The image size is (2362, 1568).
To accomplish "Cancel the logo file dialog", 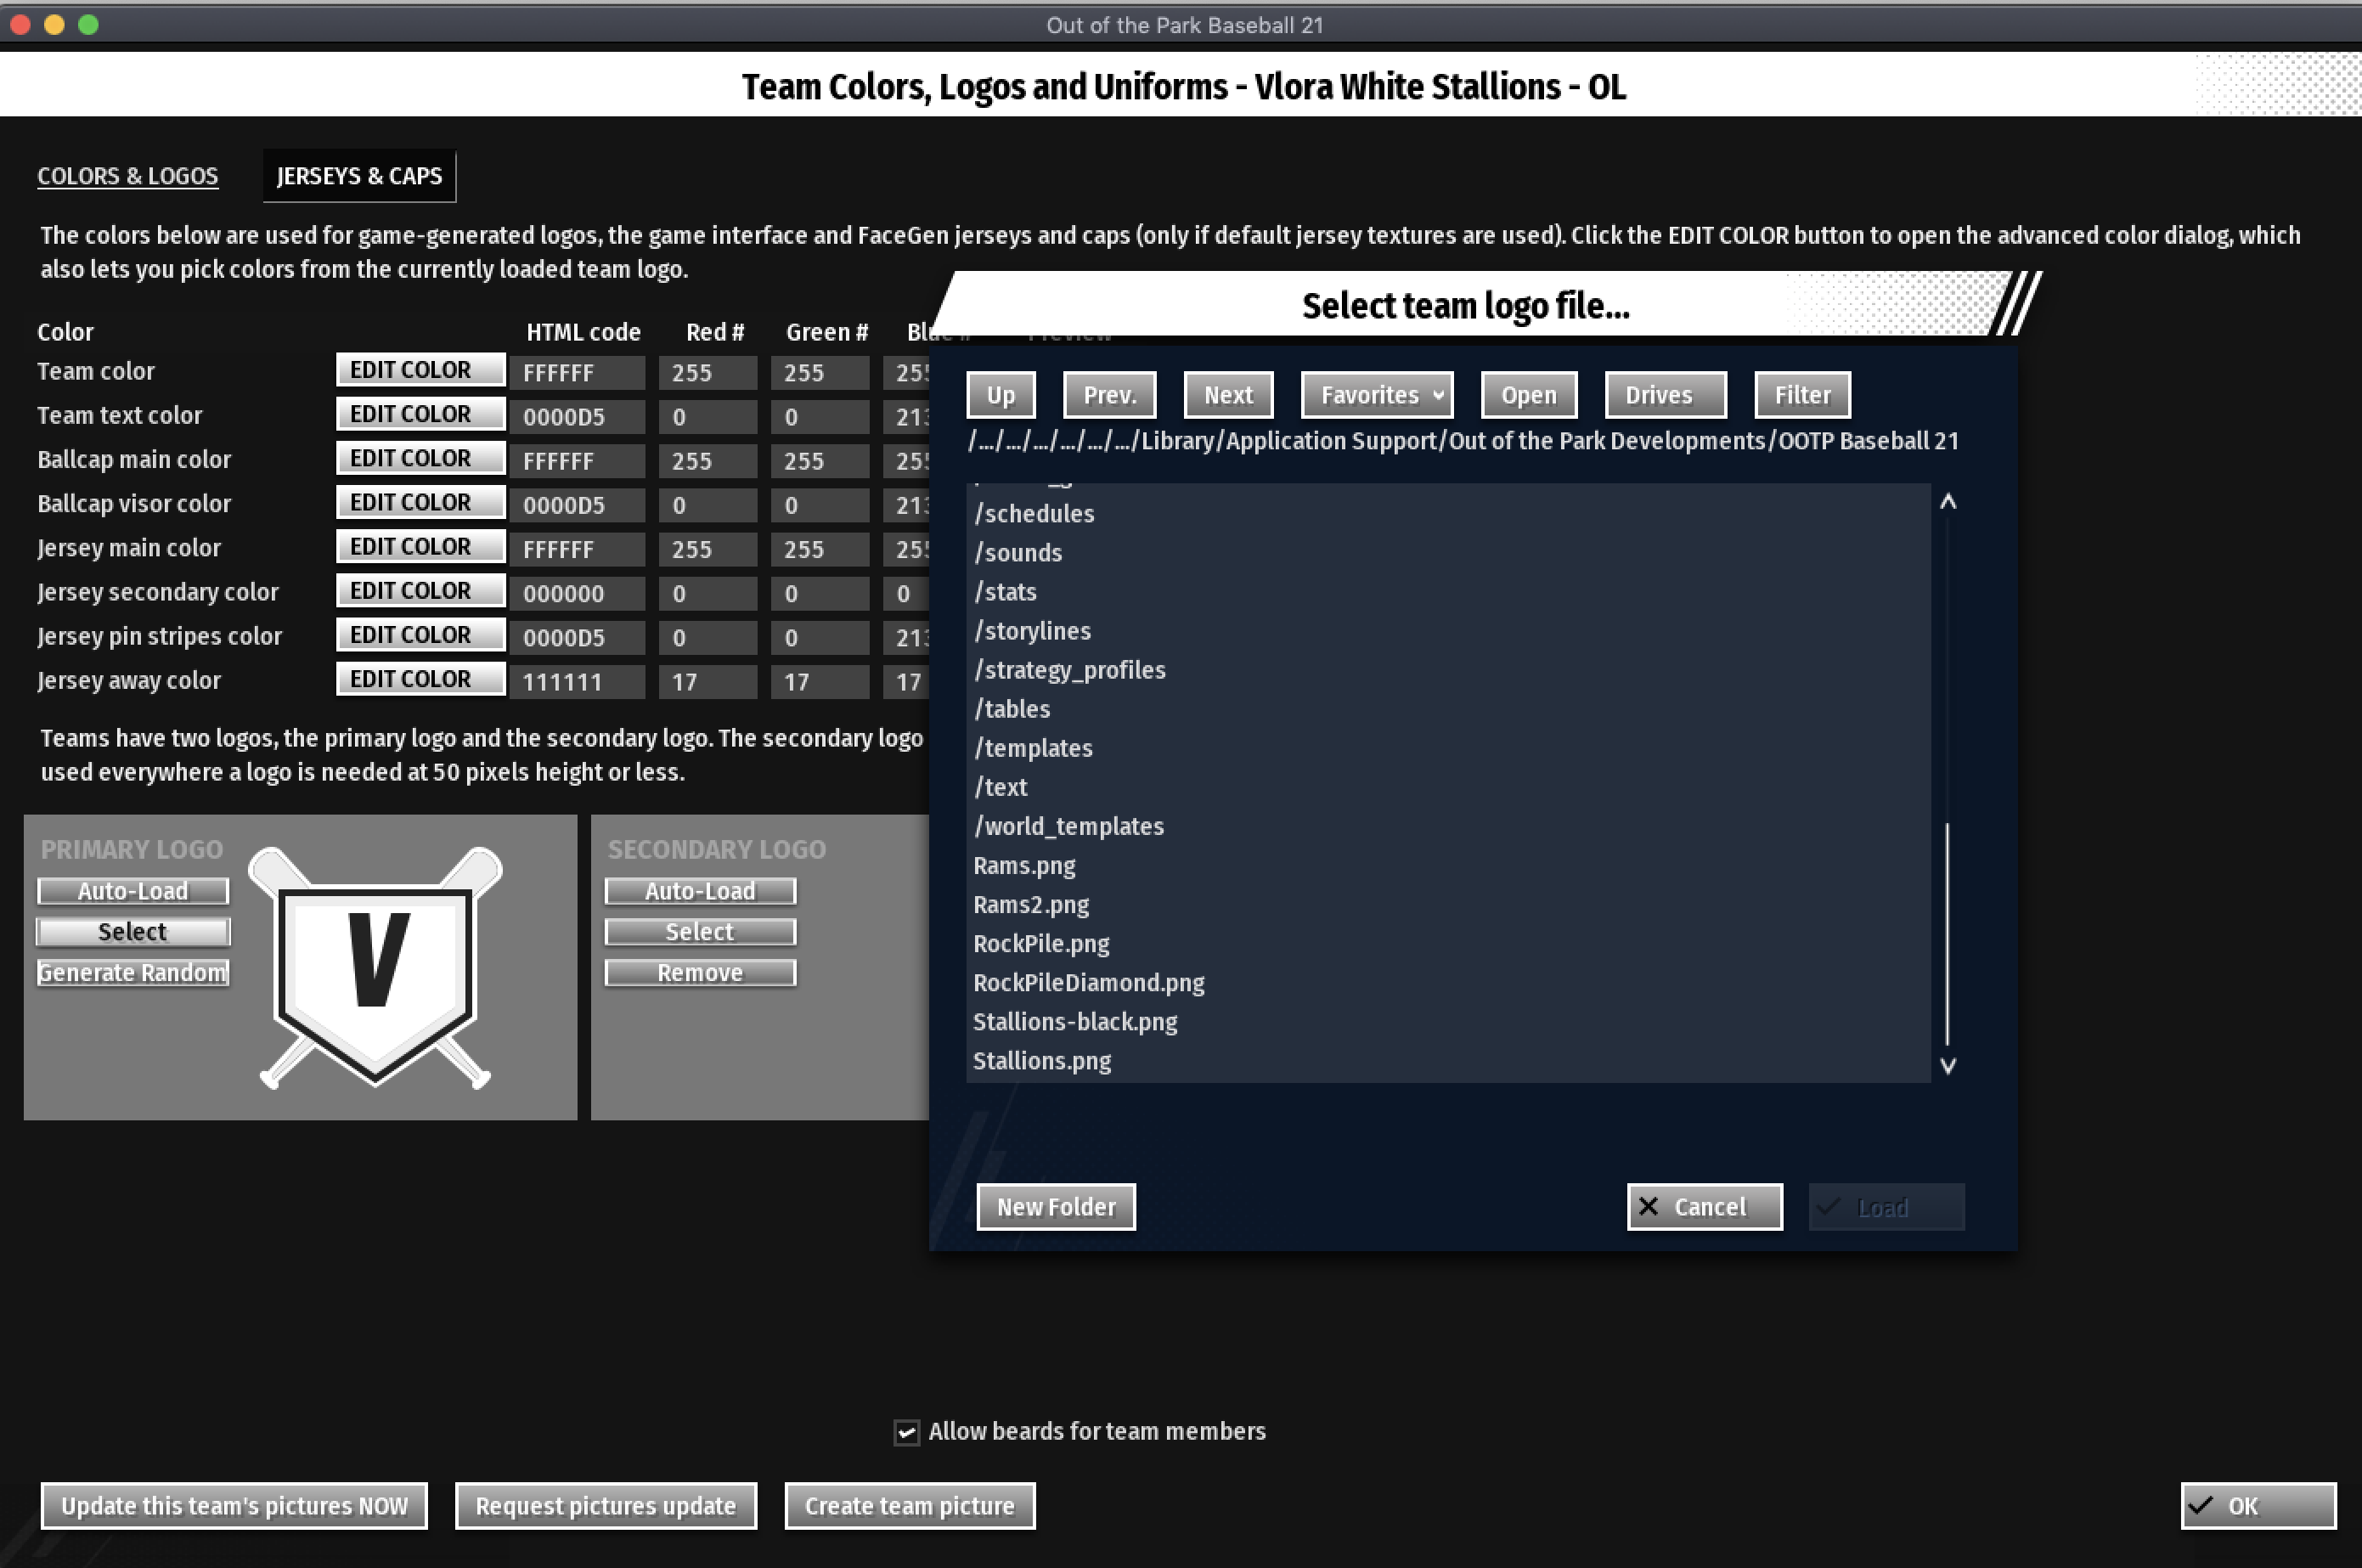I will pyautogui.click(x=1703, y=1207).
